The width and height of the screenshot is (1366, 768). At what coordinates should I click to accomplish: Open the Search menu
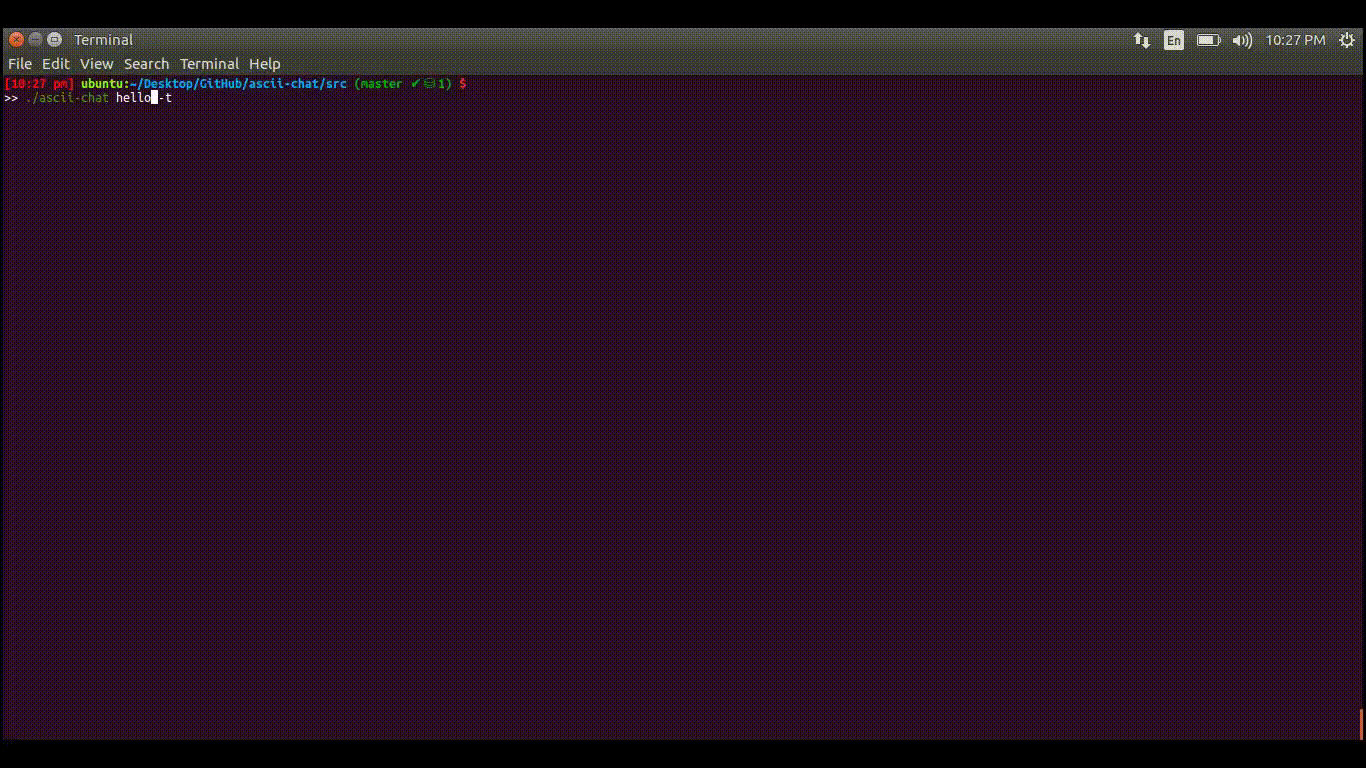click(x=146, y=64)
